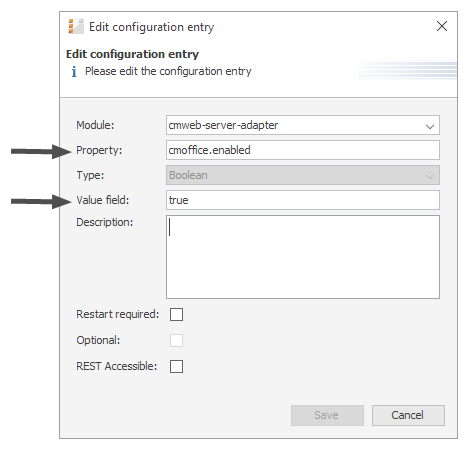
Task: Click the chevron on the Boolean Type dropdown
Action: (430, 176)
